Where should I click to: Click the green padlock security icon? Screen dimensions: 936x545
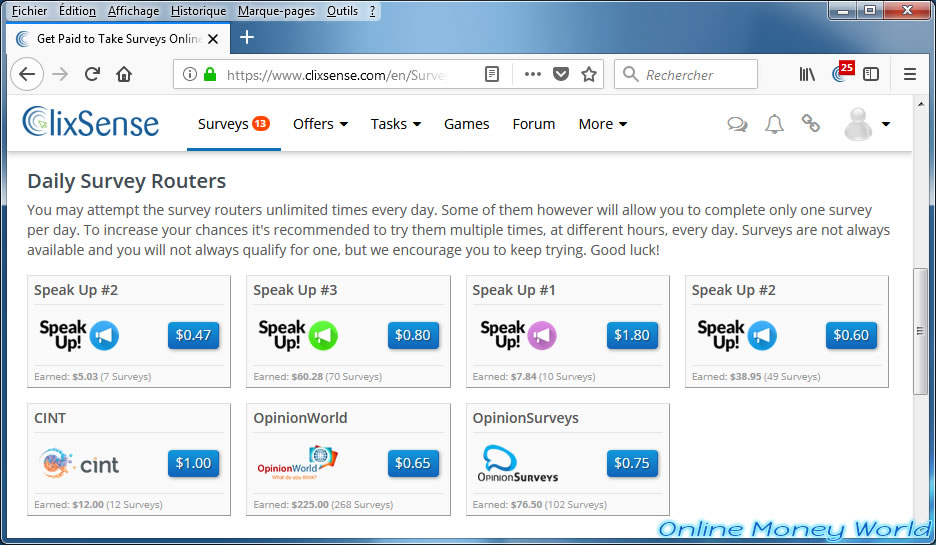click(x=210, y=74)
